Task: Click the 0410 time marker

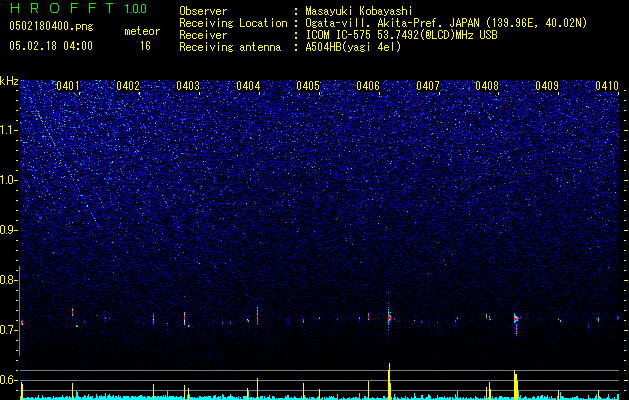Action: click(607, 86)
